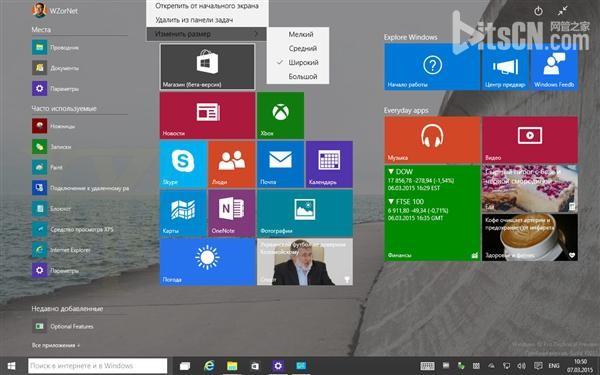Click the power button icon

(538, 11)
